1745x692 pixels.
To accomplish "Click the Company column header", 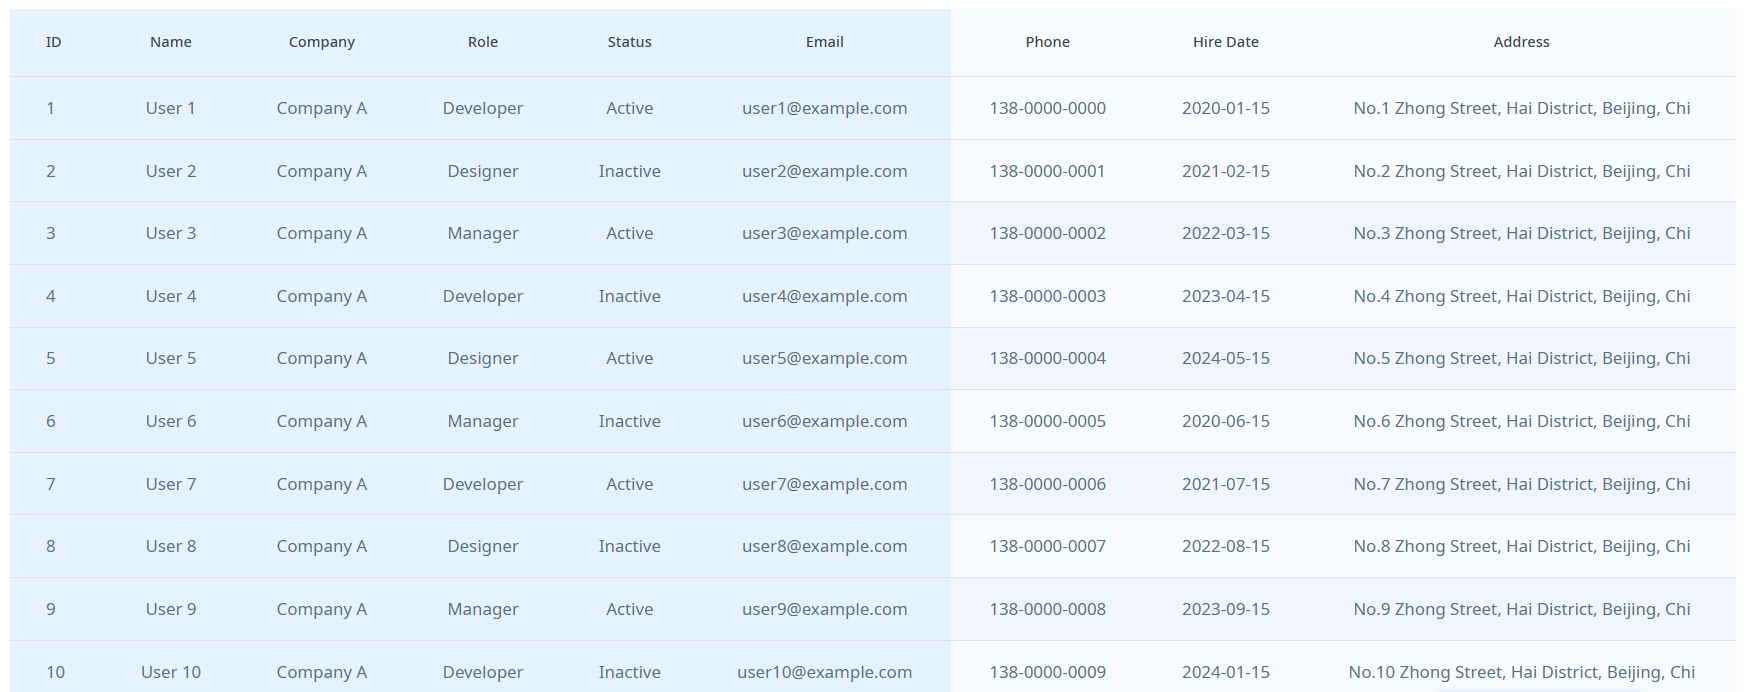I will [x=322, y=42].
